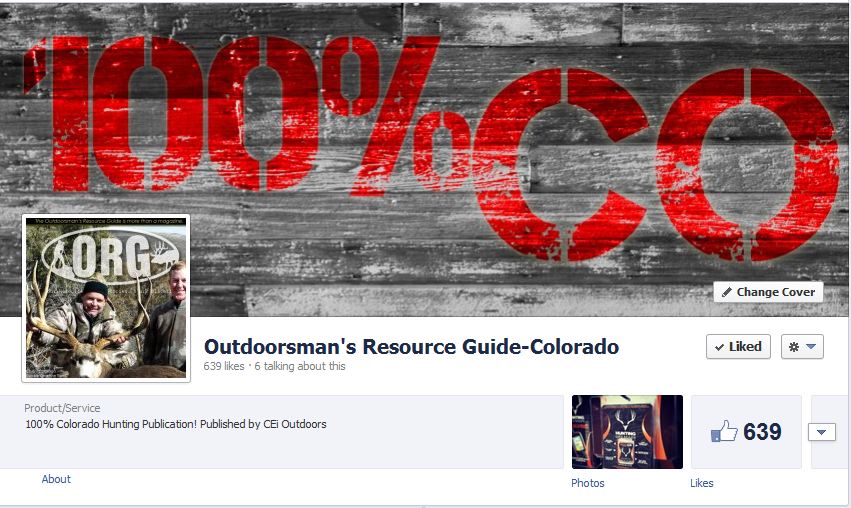Image resolution: width=851 pixels, height=508 pixels.
Task: Toggle the Liked button to unlike page
Action: [x=738, y=346]
